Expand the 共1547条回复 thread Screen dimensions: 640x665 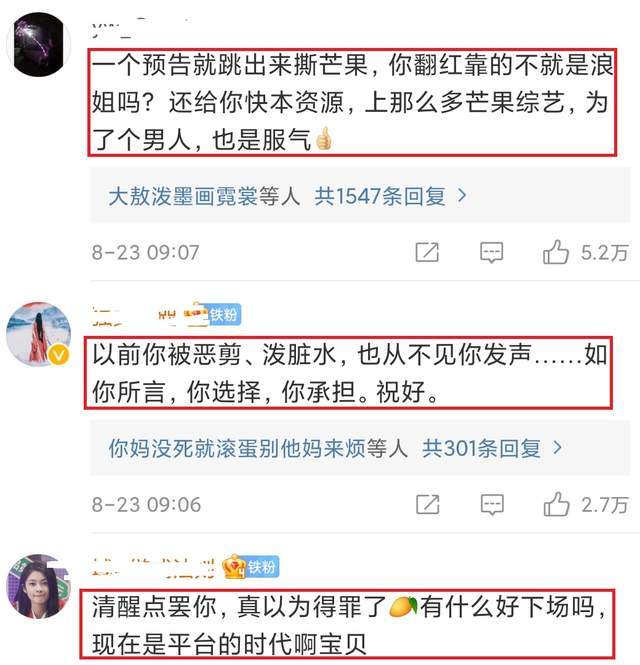tap(380, 196)
